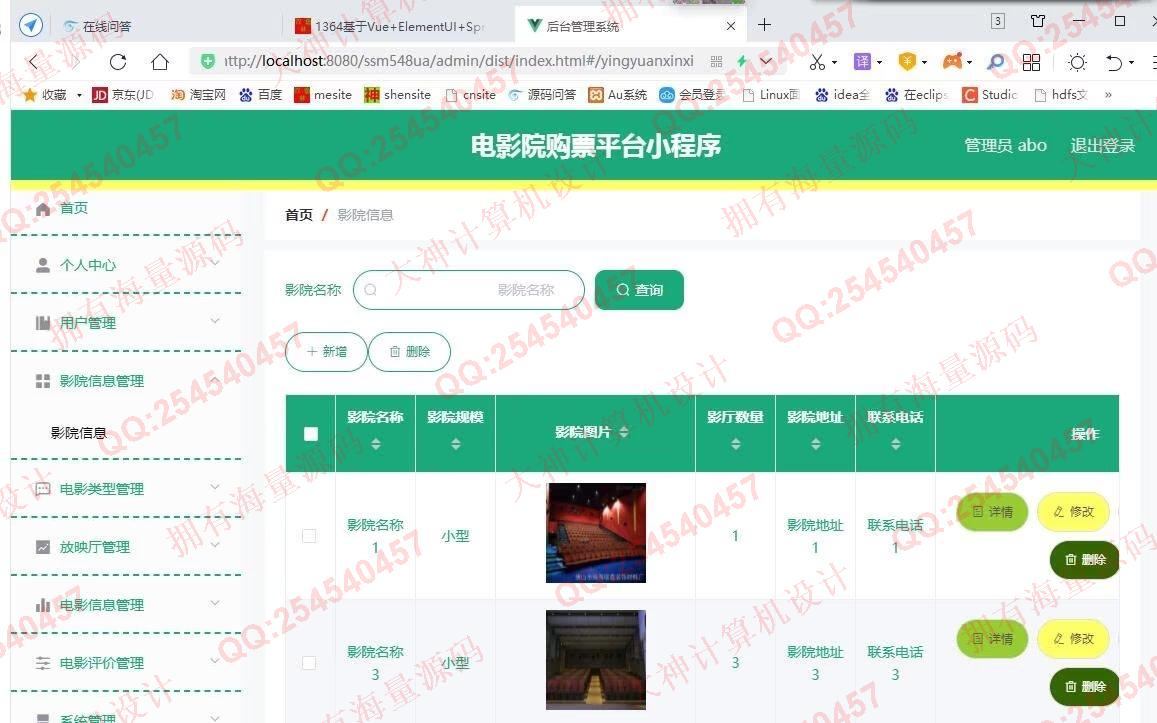The width and height of the screenshot is (1157, 723).
Task: Click the 用户管理 sidebar icon
Action: coord(43,322)
